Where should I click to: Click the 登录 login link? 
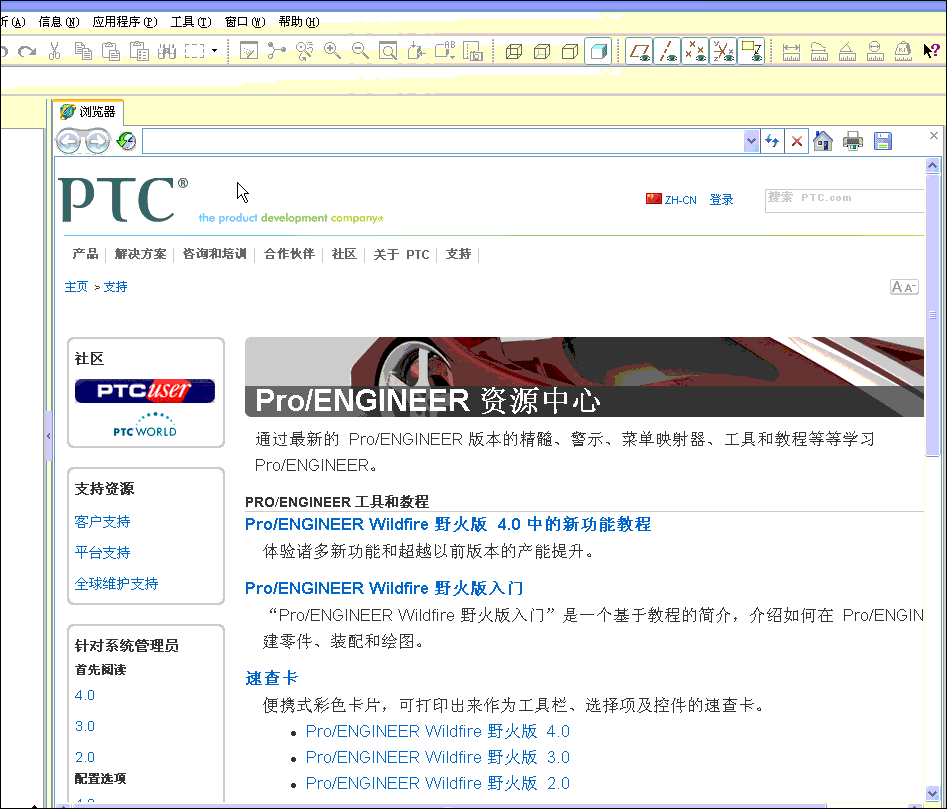[x=721, y=199]
